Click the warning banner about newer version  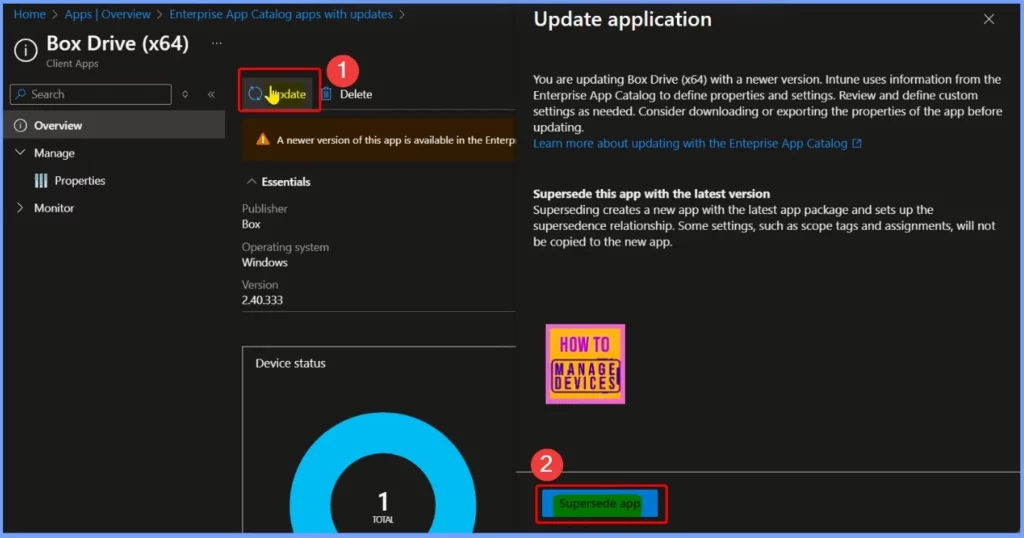click(x=379, y=140)
